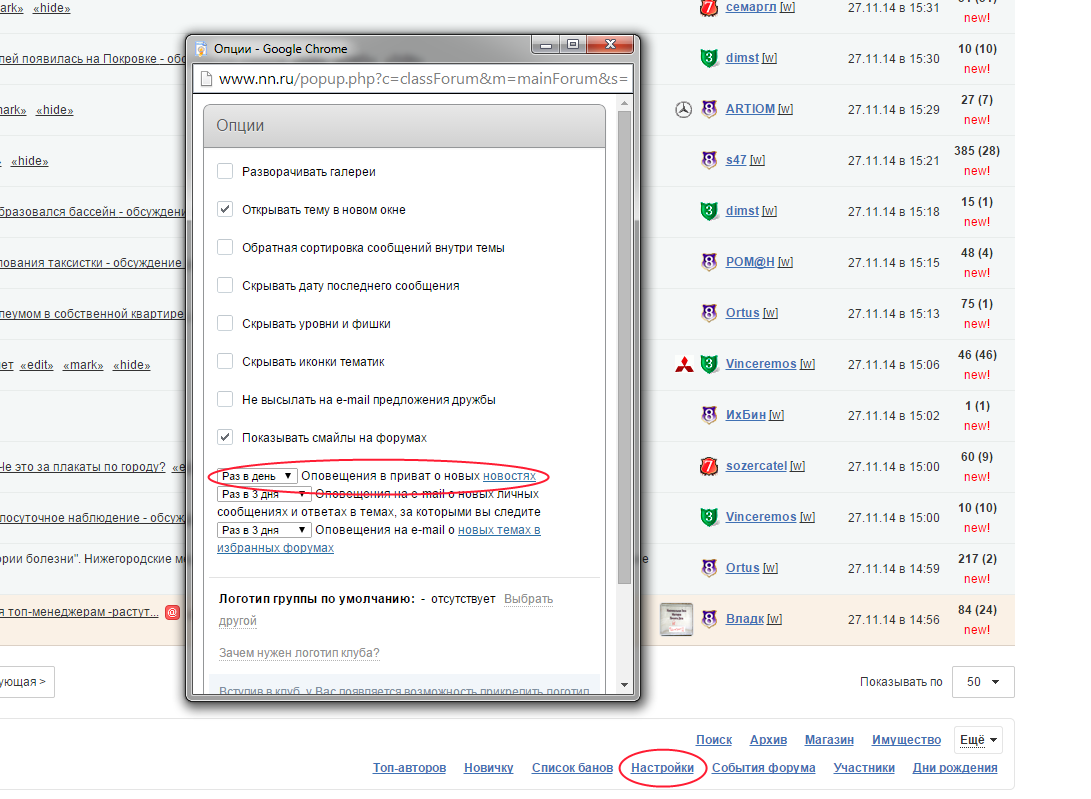1091x799 pixels.
Task: Open Настройки link in footer
Action: 662,768
